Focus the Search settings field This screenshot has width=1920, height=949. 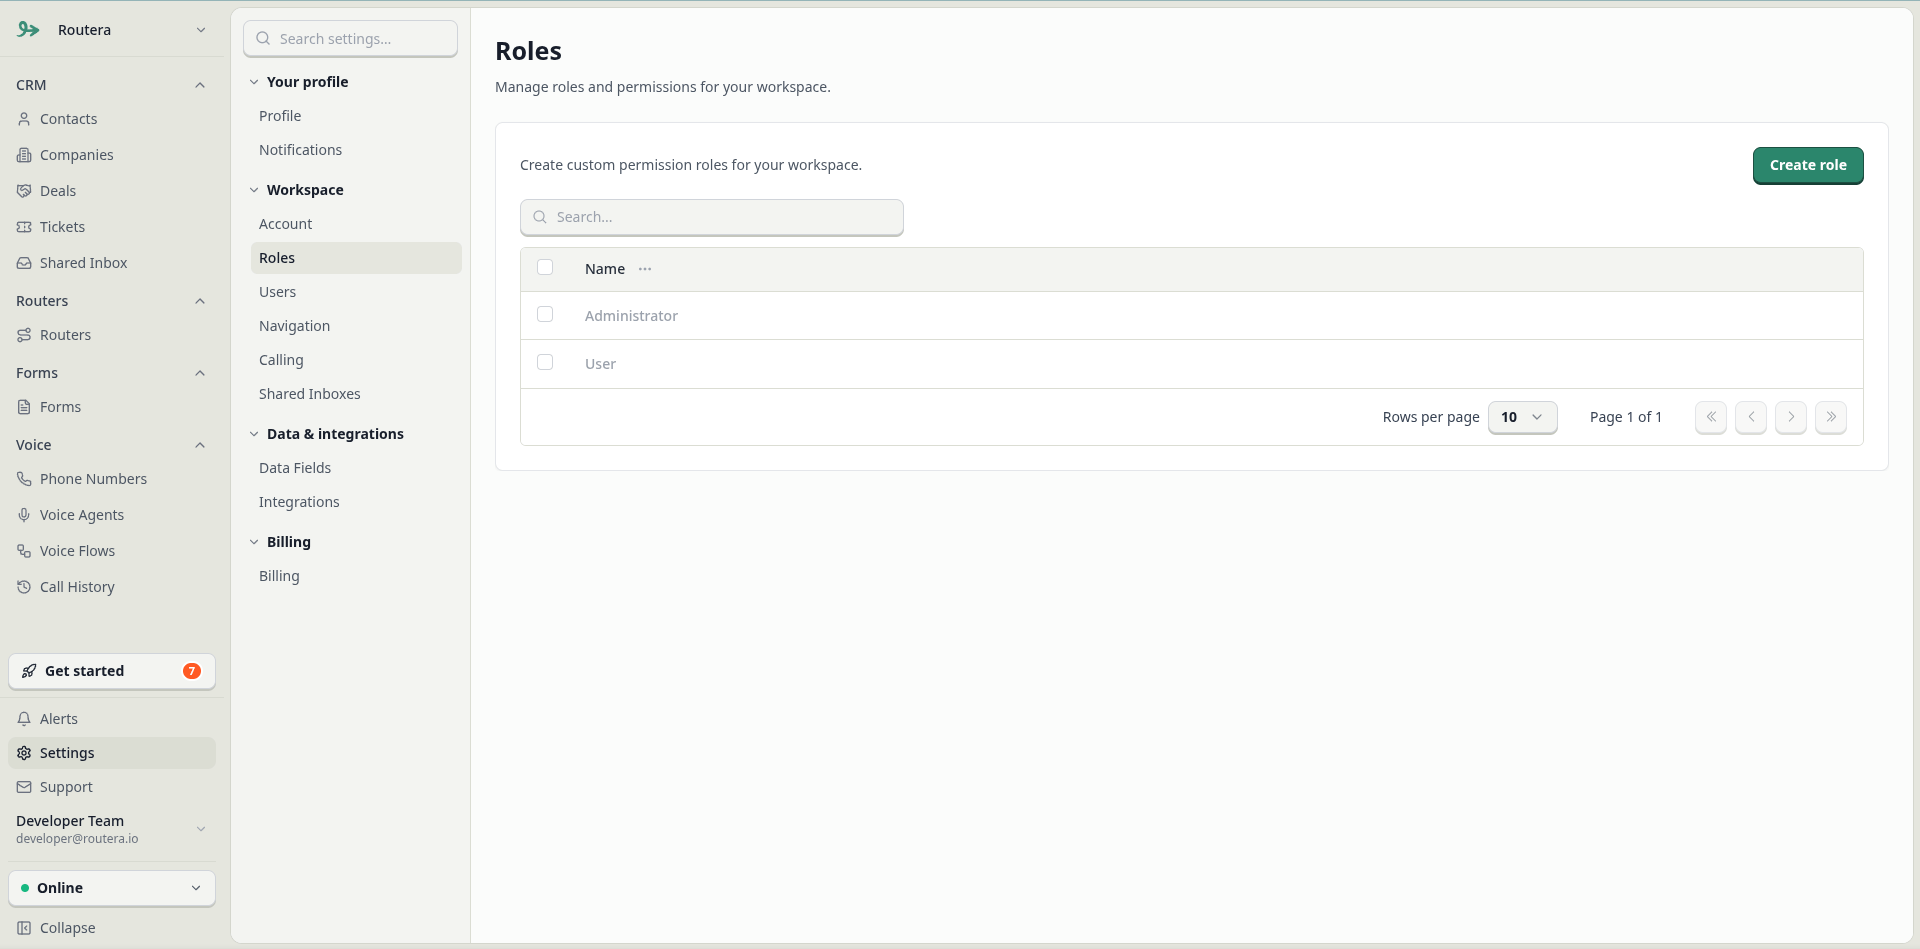351,39
